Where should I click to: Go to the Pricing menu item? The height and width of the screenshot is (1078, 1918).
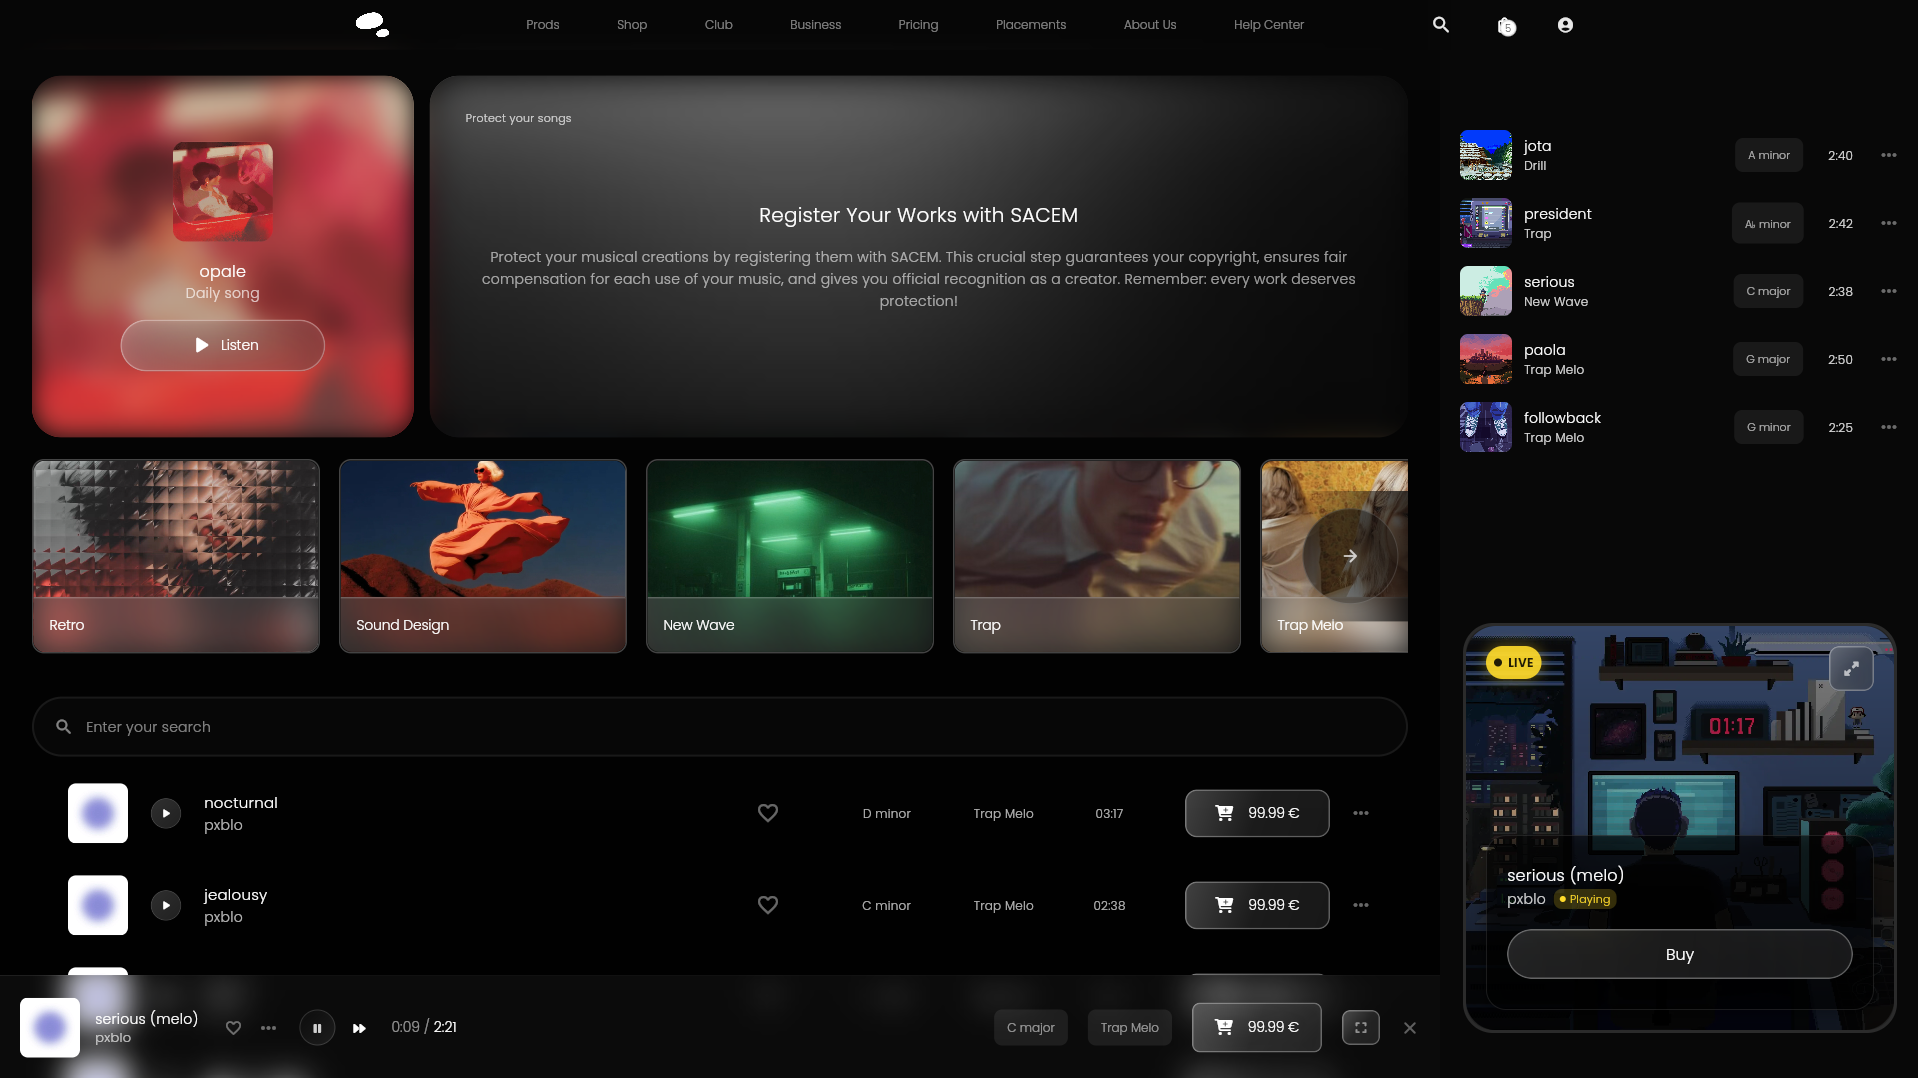[918, 25]
